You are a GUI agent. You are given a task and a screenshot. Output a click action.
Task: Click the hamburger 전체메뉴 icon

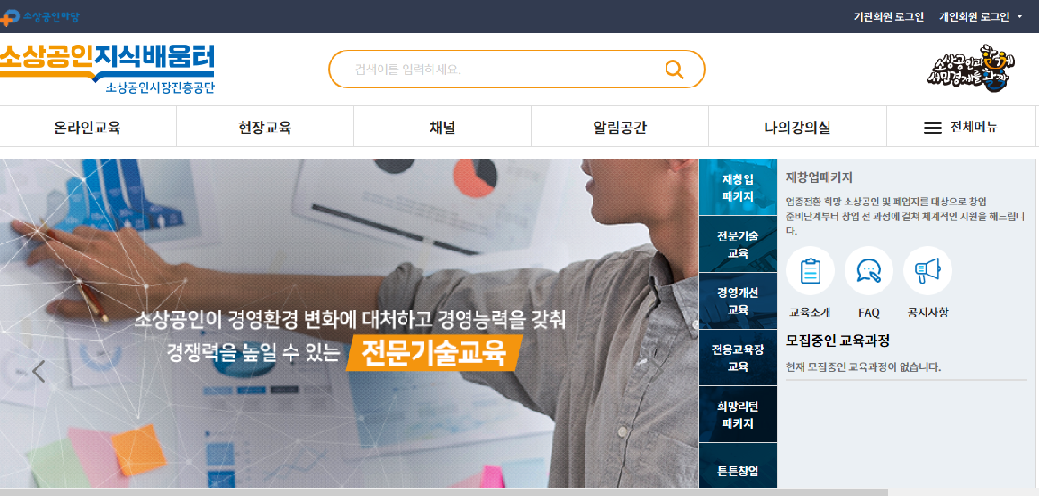(932, 128)
